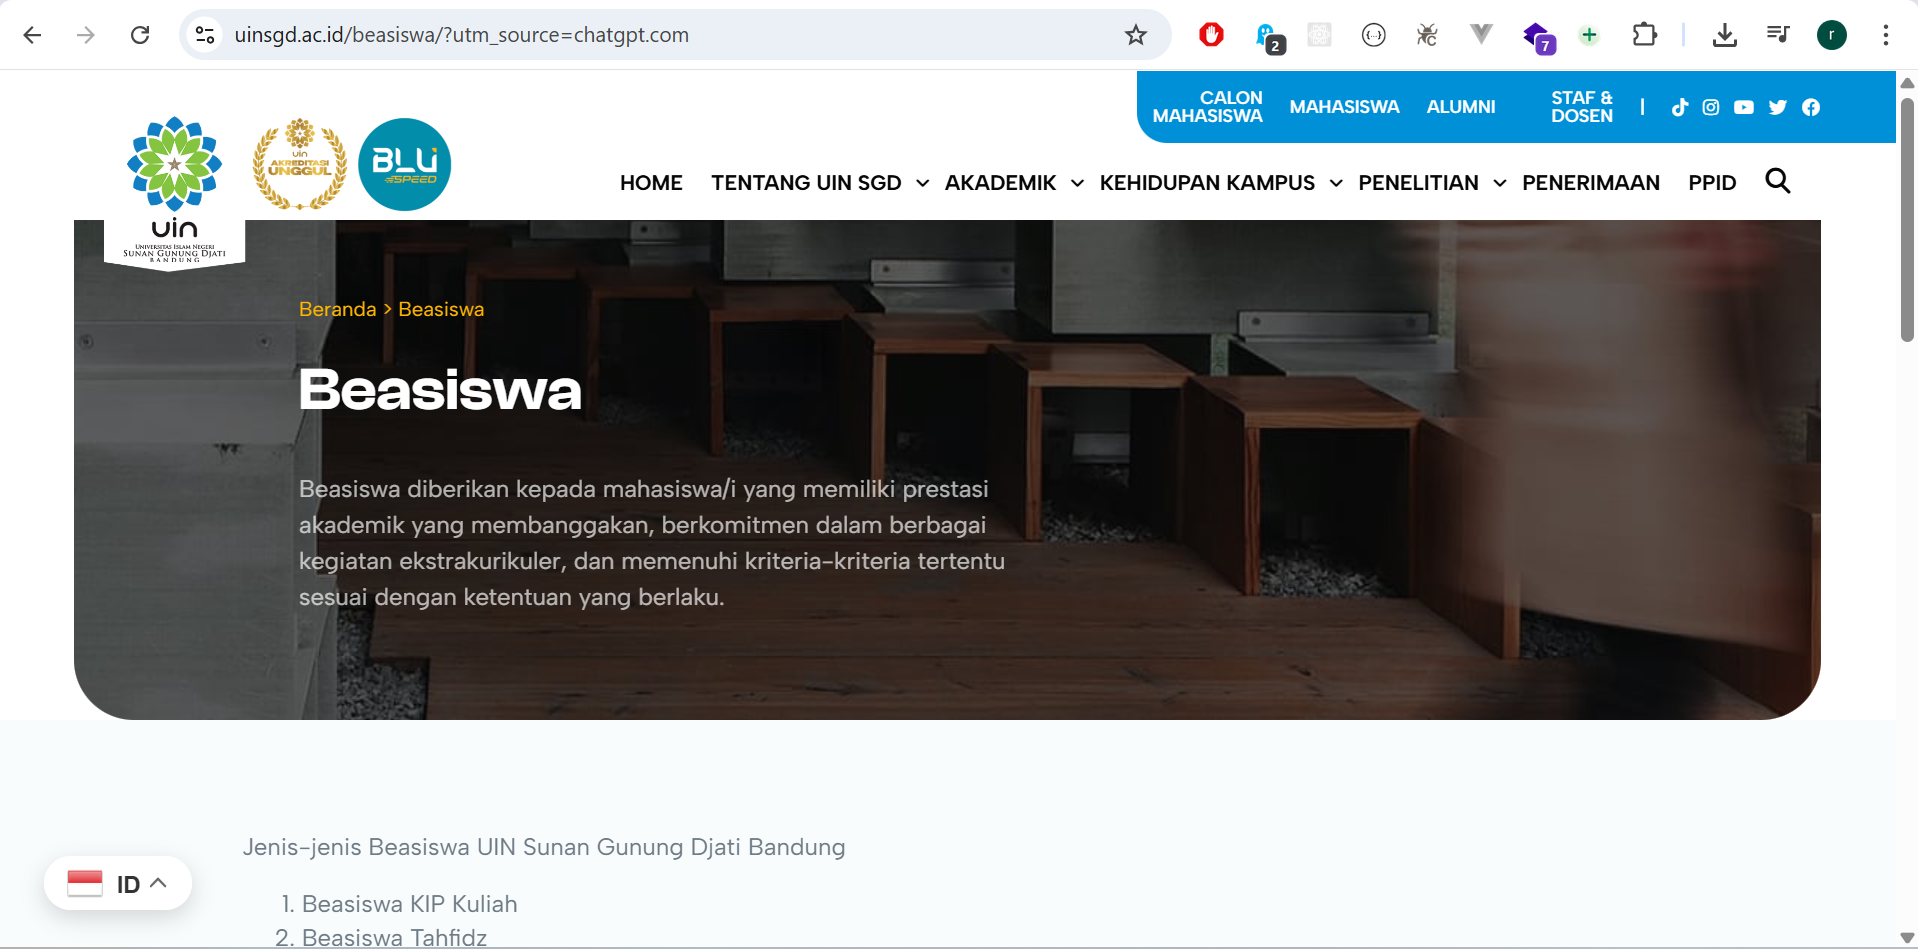This screenshot has height=949, width=1918.
Task: Open the Extensions puzzle icon
Action: 1644,35
